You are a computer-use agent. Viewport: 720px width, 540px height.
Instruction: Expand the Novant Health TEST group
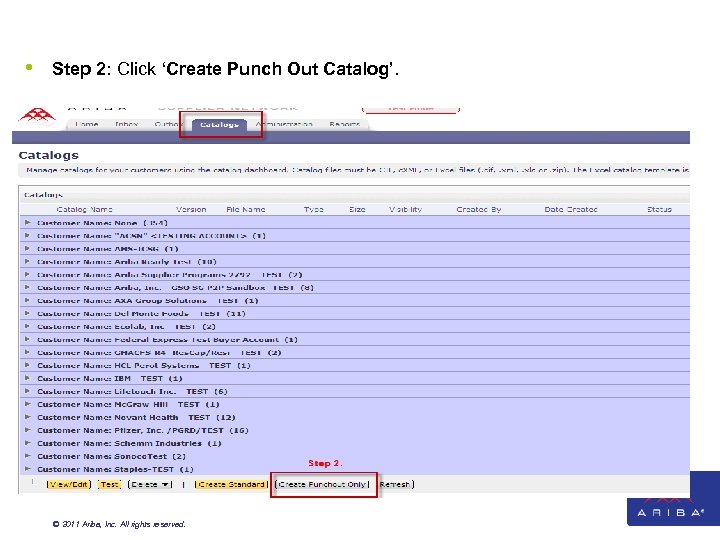[x=28, y=417]
